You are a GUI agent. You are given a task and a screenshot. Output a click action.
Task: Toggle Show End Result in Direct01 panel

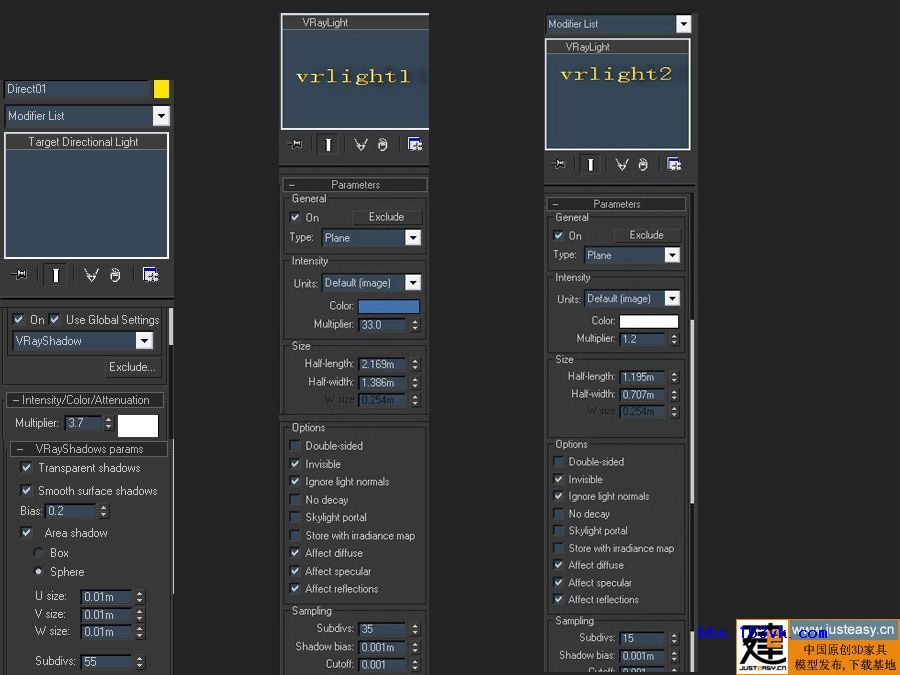pyautogui.click(x=56, y=276)
